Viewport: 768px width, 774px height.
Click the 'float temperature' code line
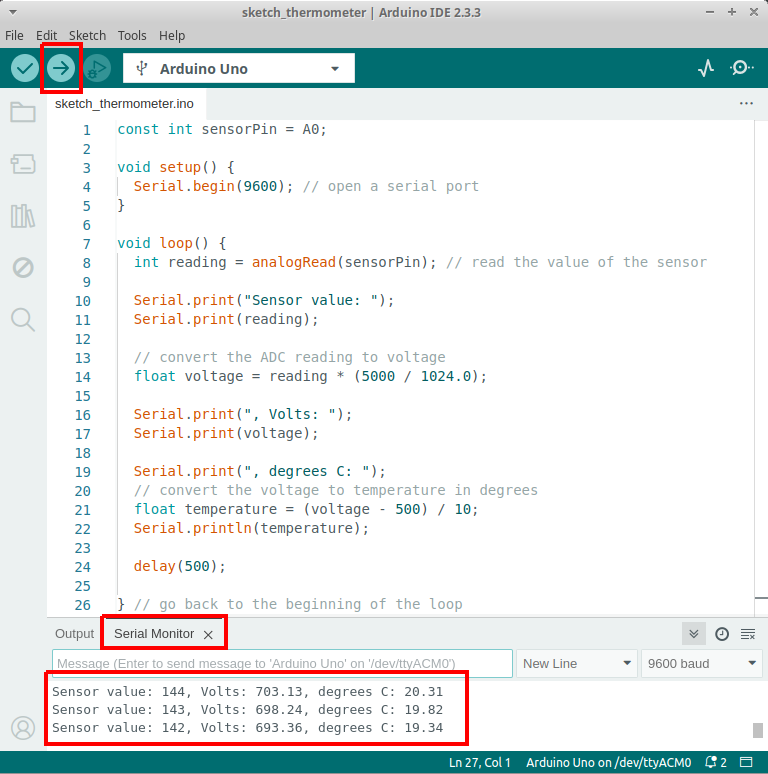(306, 509)
